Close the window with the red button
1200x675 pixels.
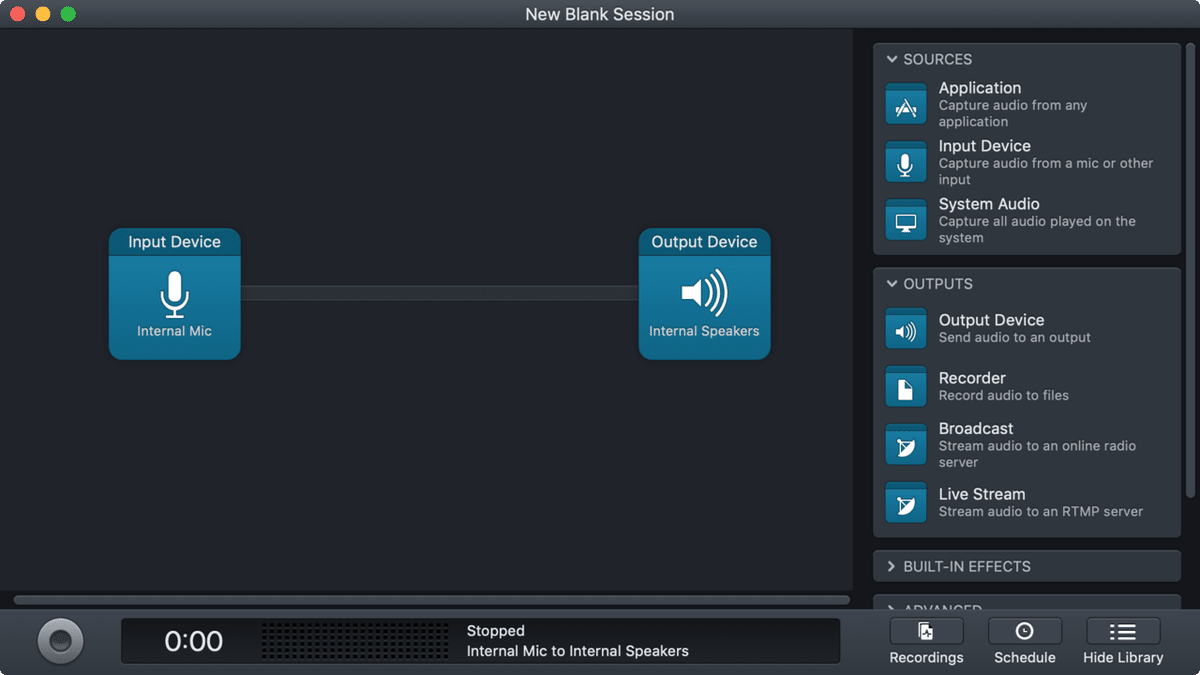(17, 14)
